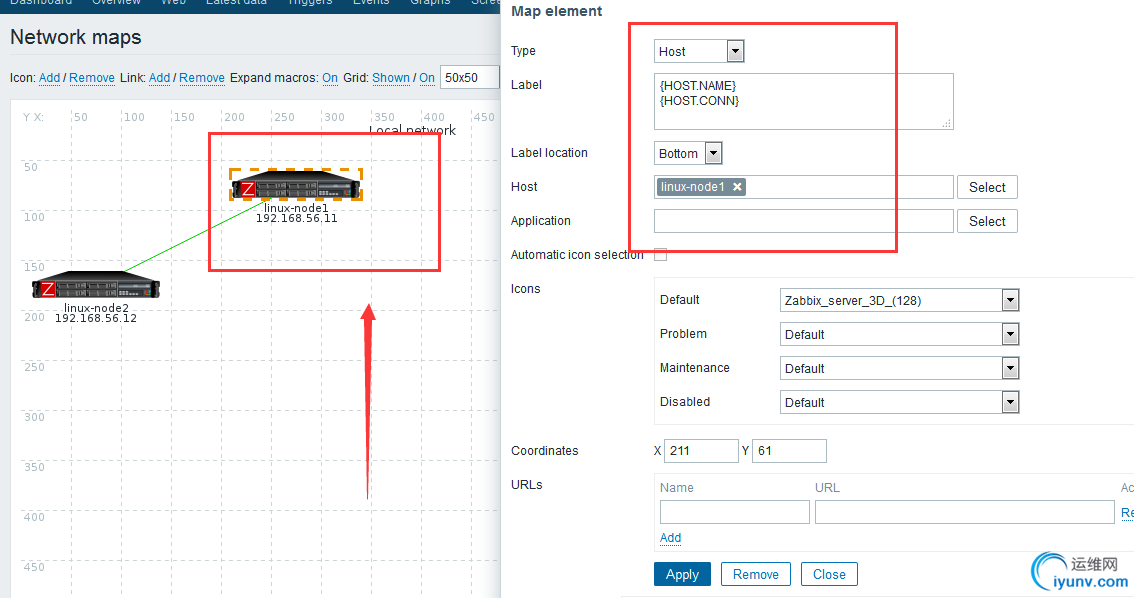Click the Add link under URLs
The image size is (1134, 598).
click(670, 537)
